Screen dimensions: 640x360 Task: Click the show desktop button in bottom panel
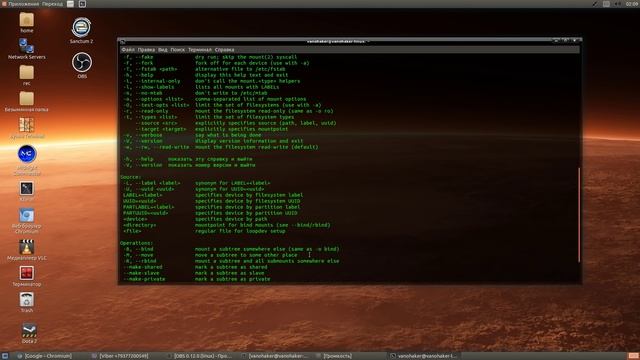click(4, 356)
